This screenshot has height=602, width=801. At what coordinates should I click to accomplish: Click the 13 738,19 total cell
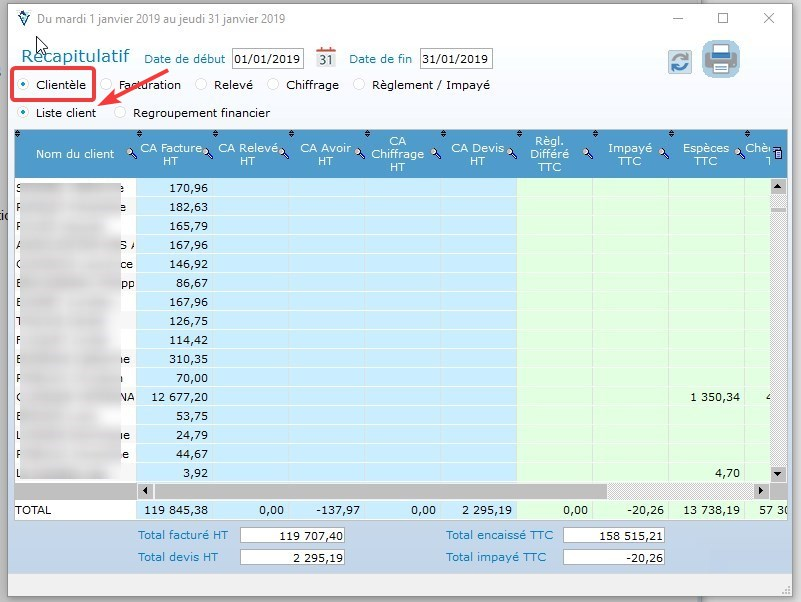tap(706, 510)
